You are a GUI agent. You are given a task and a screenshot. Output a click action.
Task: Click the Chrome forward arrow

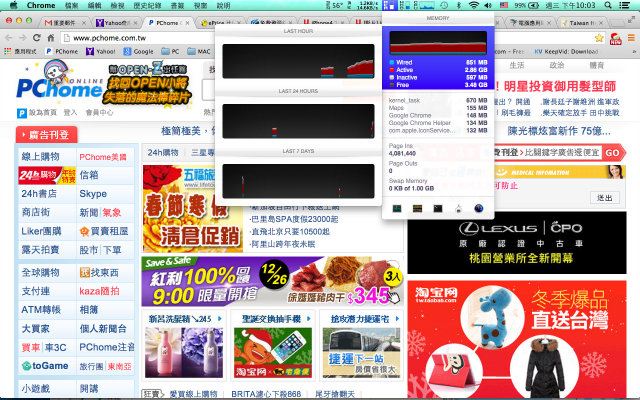(22, 38)
